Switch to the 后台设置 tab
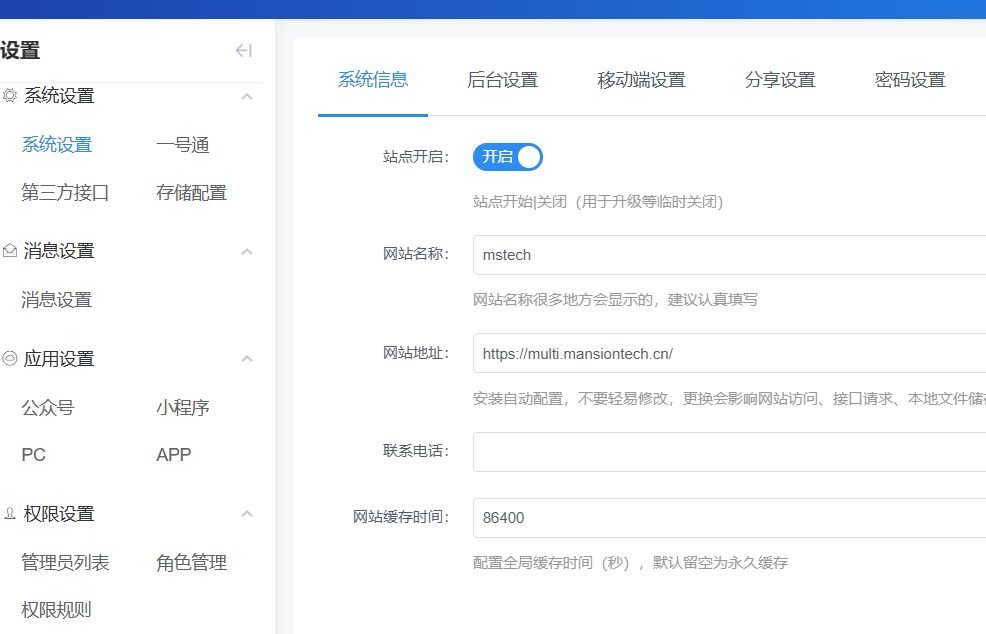 502,80
